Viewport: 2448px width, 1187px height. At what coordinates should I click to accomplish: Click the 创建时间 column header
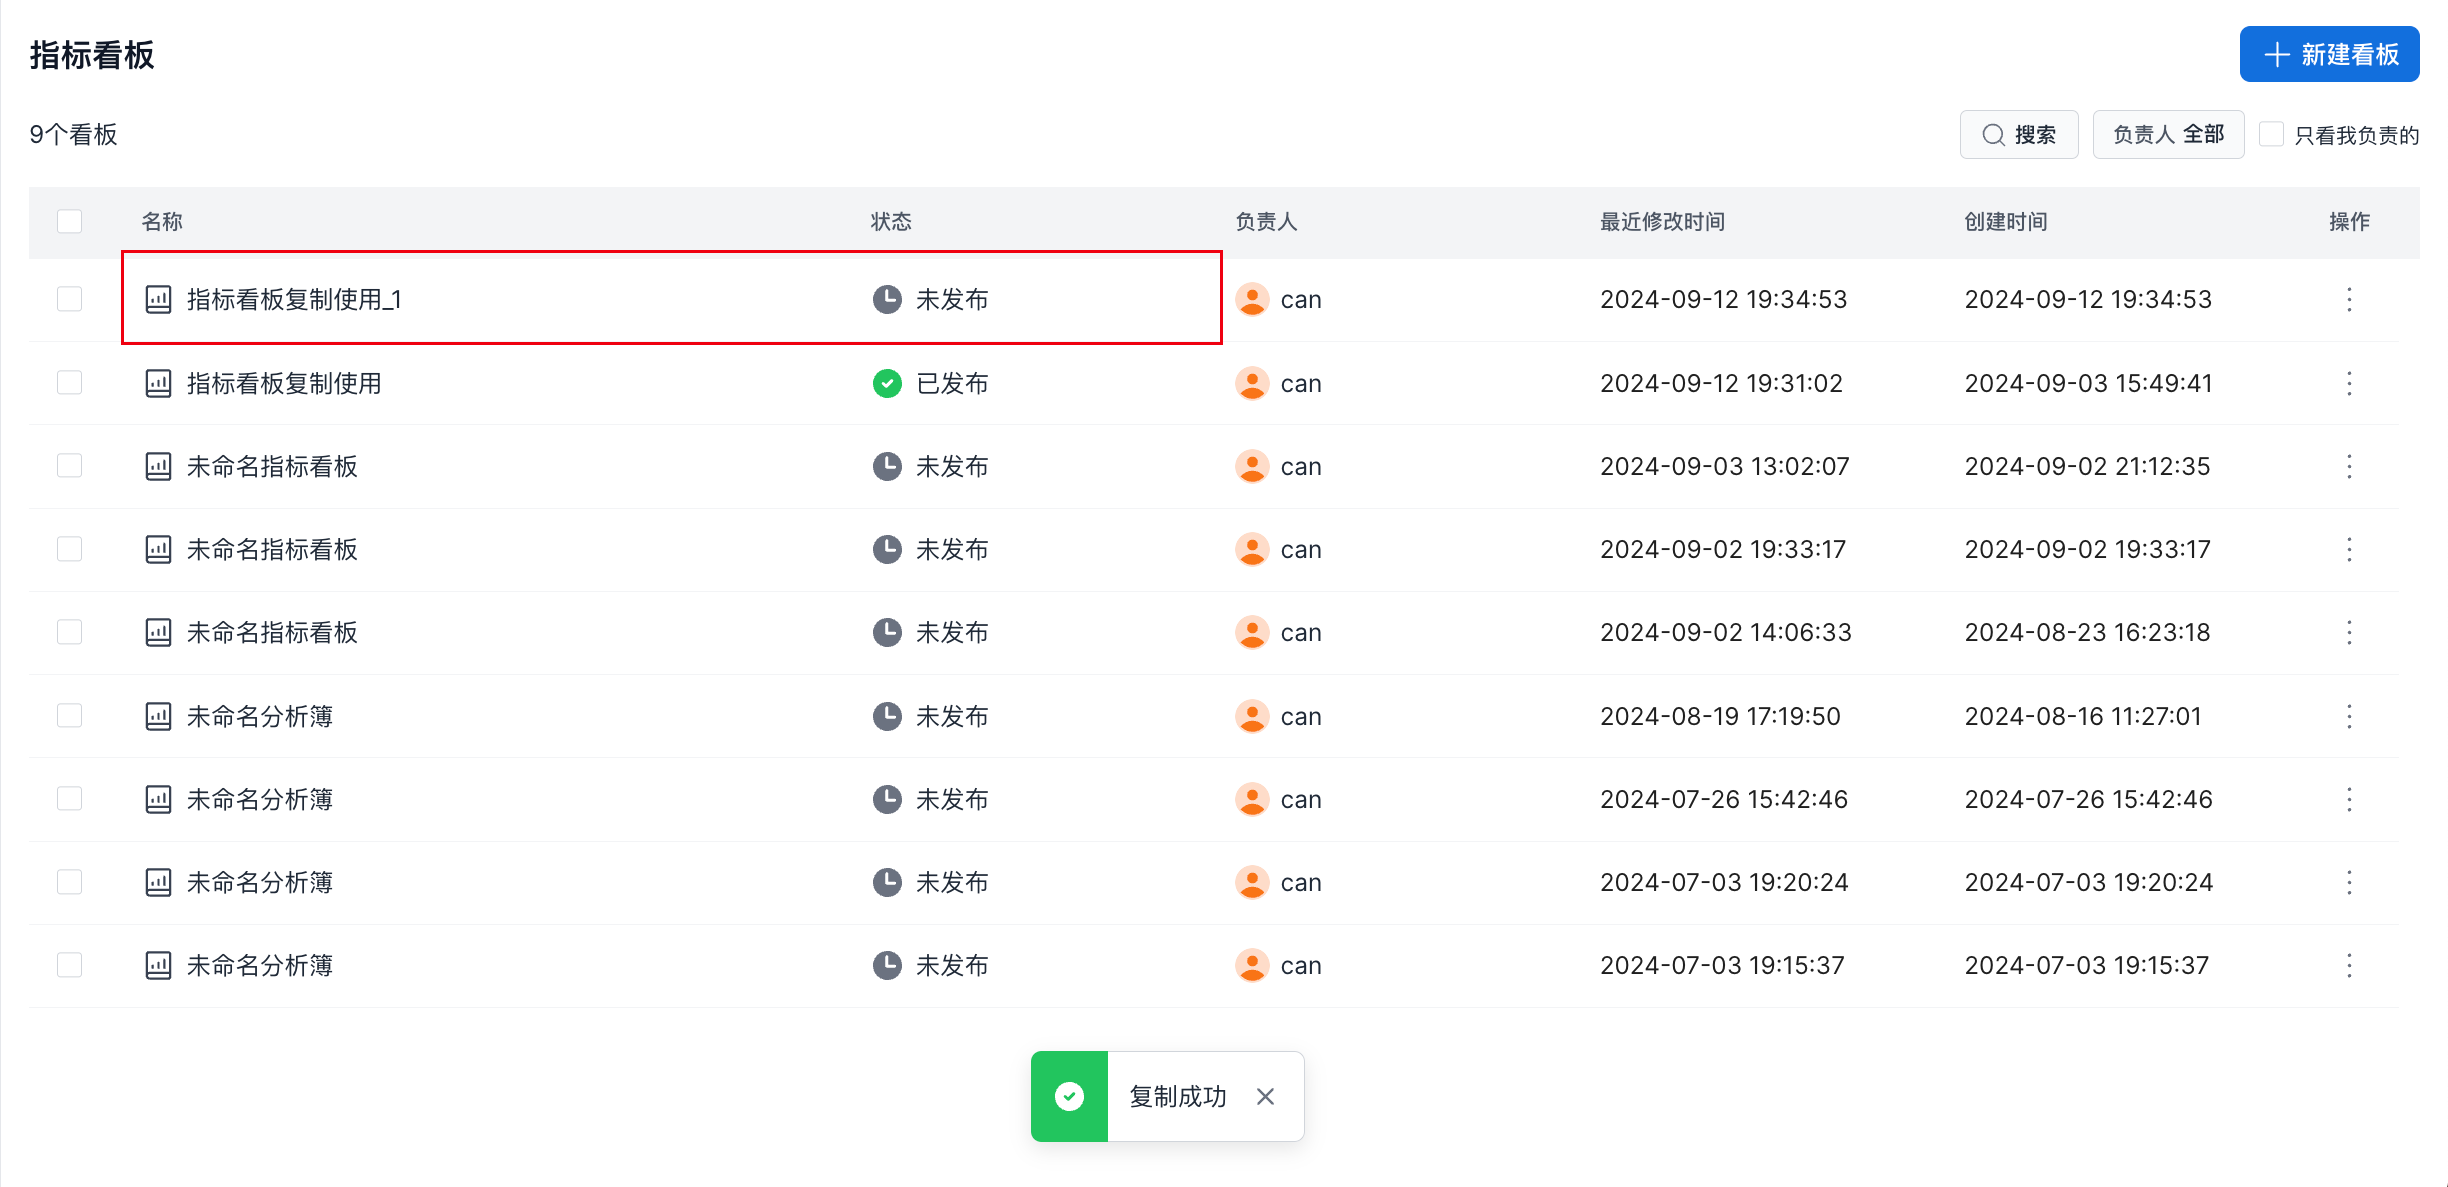pyautogui.click(x=2005, y=221)
